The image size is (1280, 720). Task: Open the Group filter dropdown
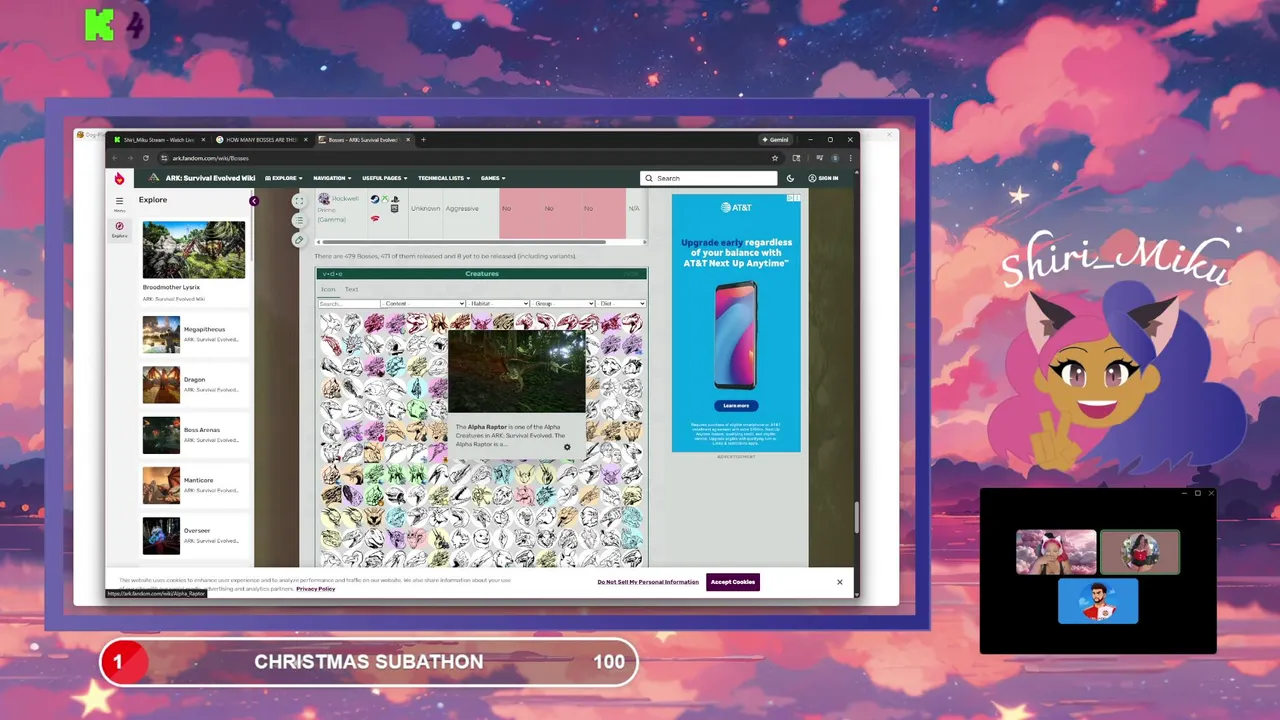[563, 303]
